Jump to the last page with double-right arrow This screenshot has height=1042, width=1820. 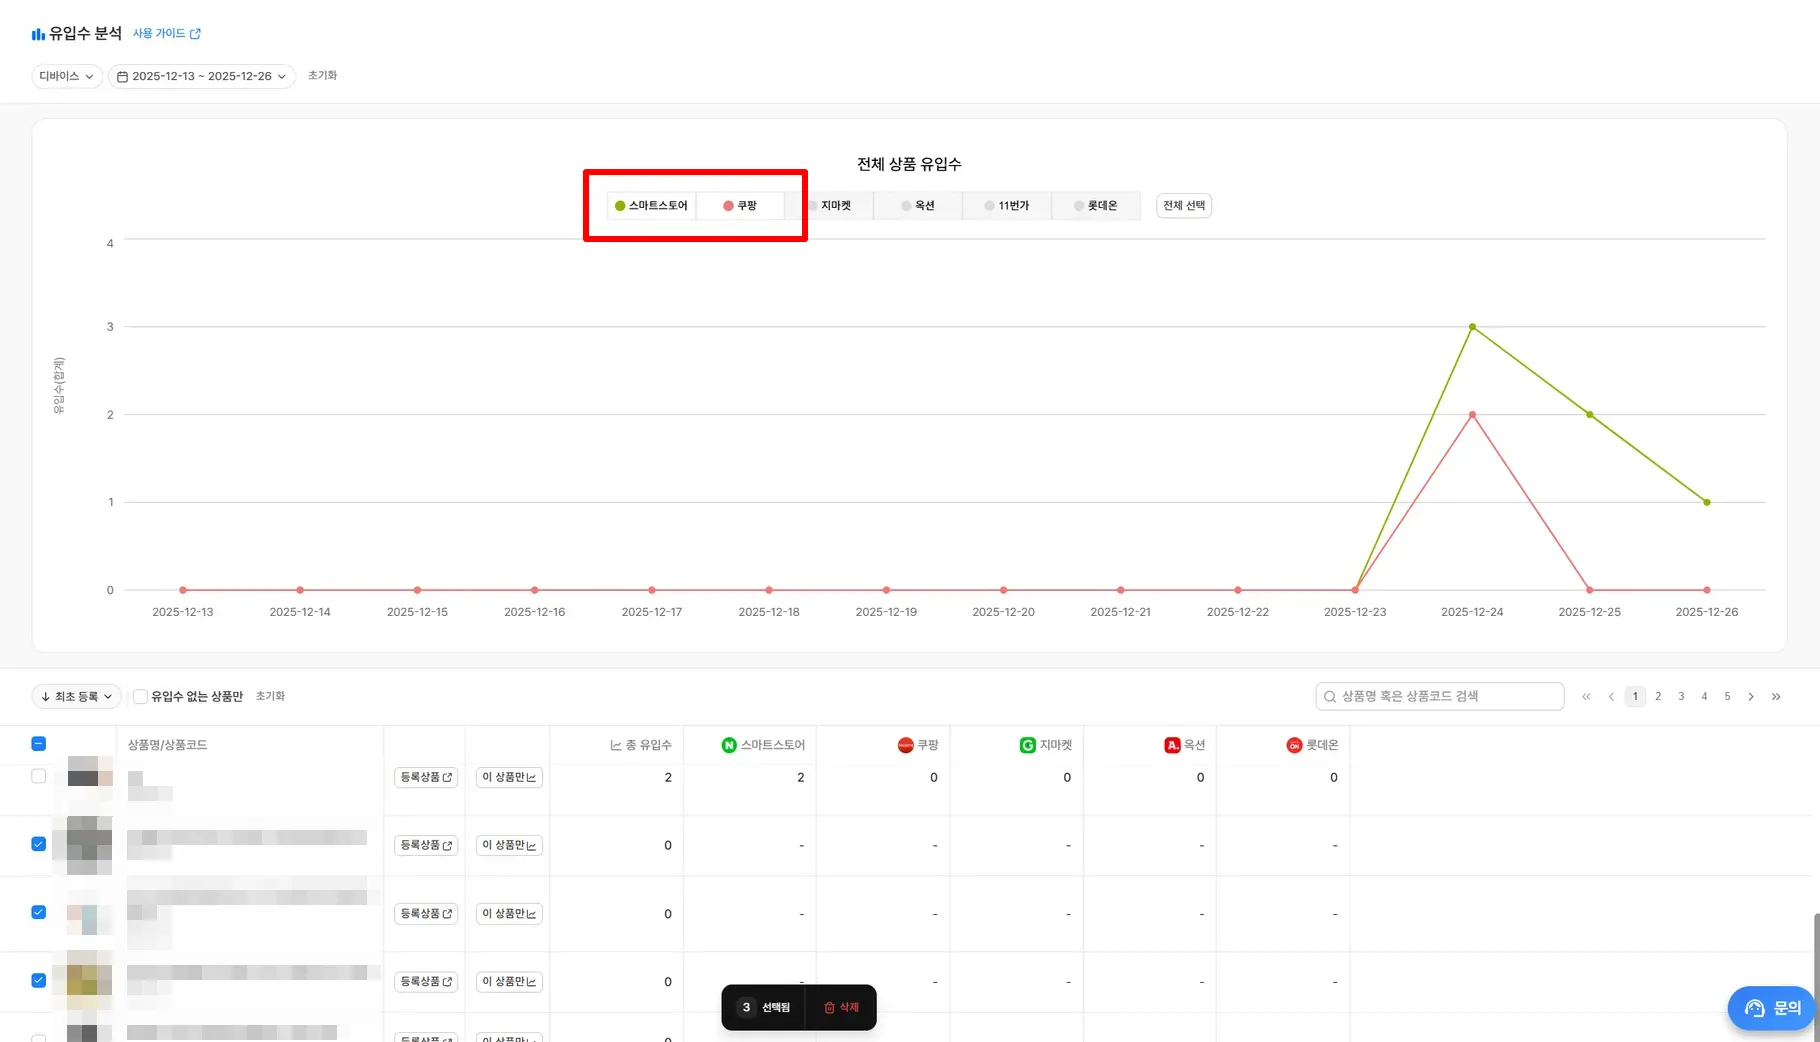(x=1776, y=697)
